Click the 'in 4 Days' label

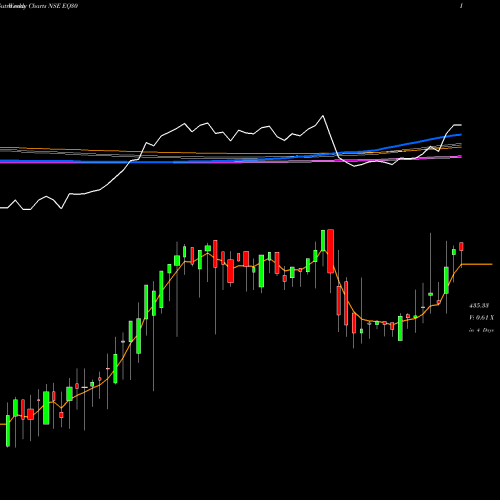[481, 330]
